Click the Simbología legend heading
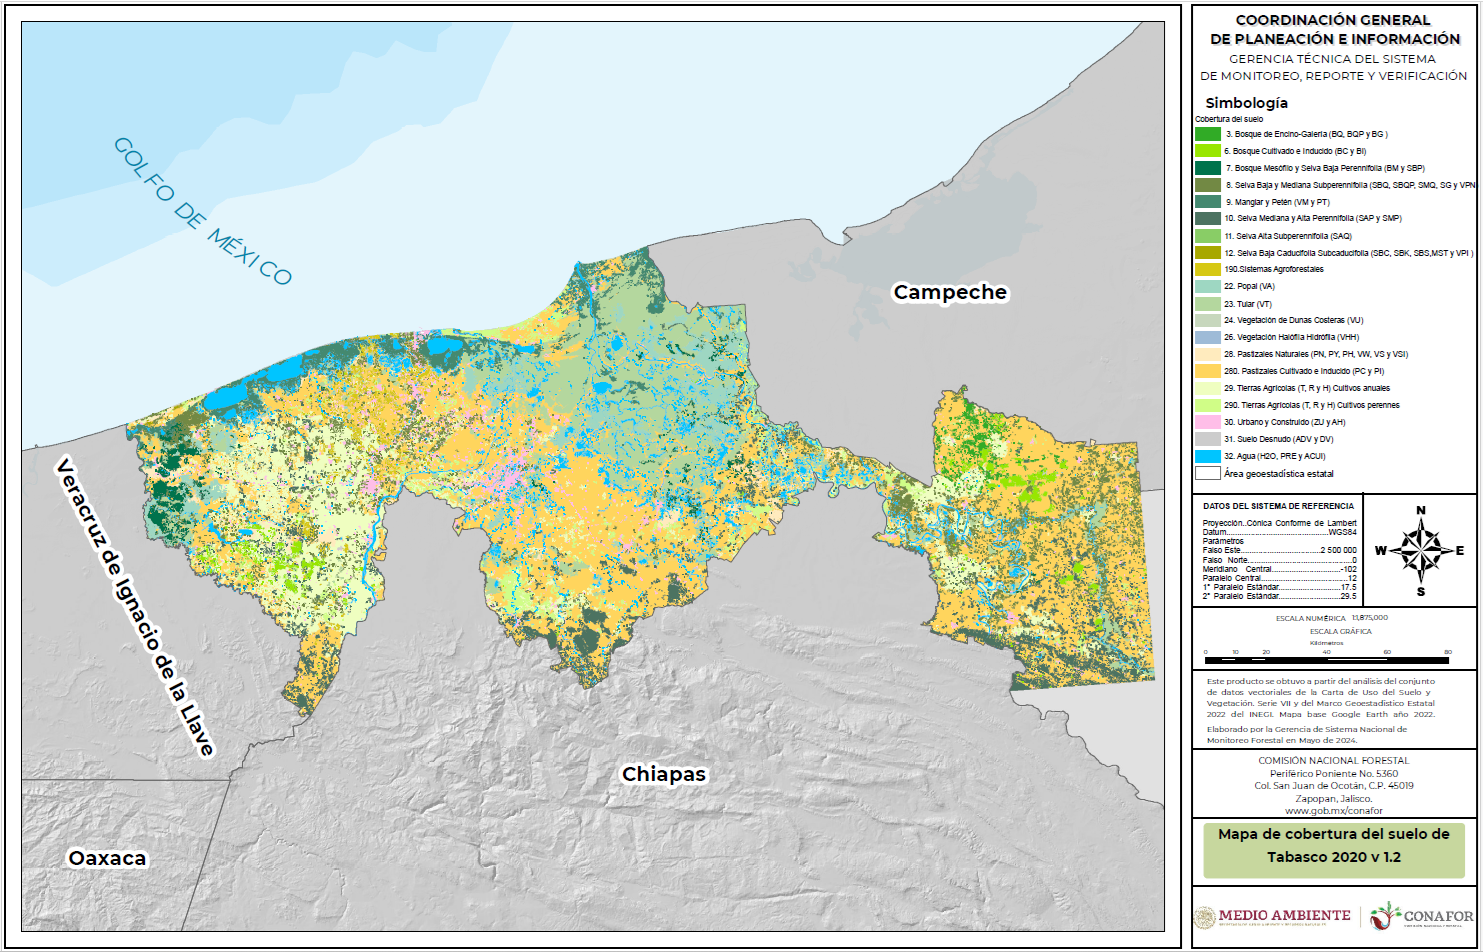 (1246, 103)
